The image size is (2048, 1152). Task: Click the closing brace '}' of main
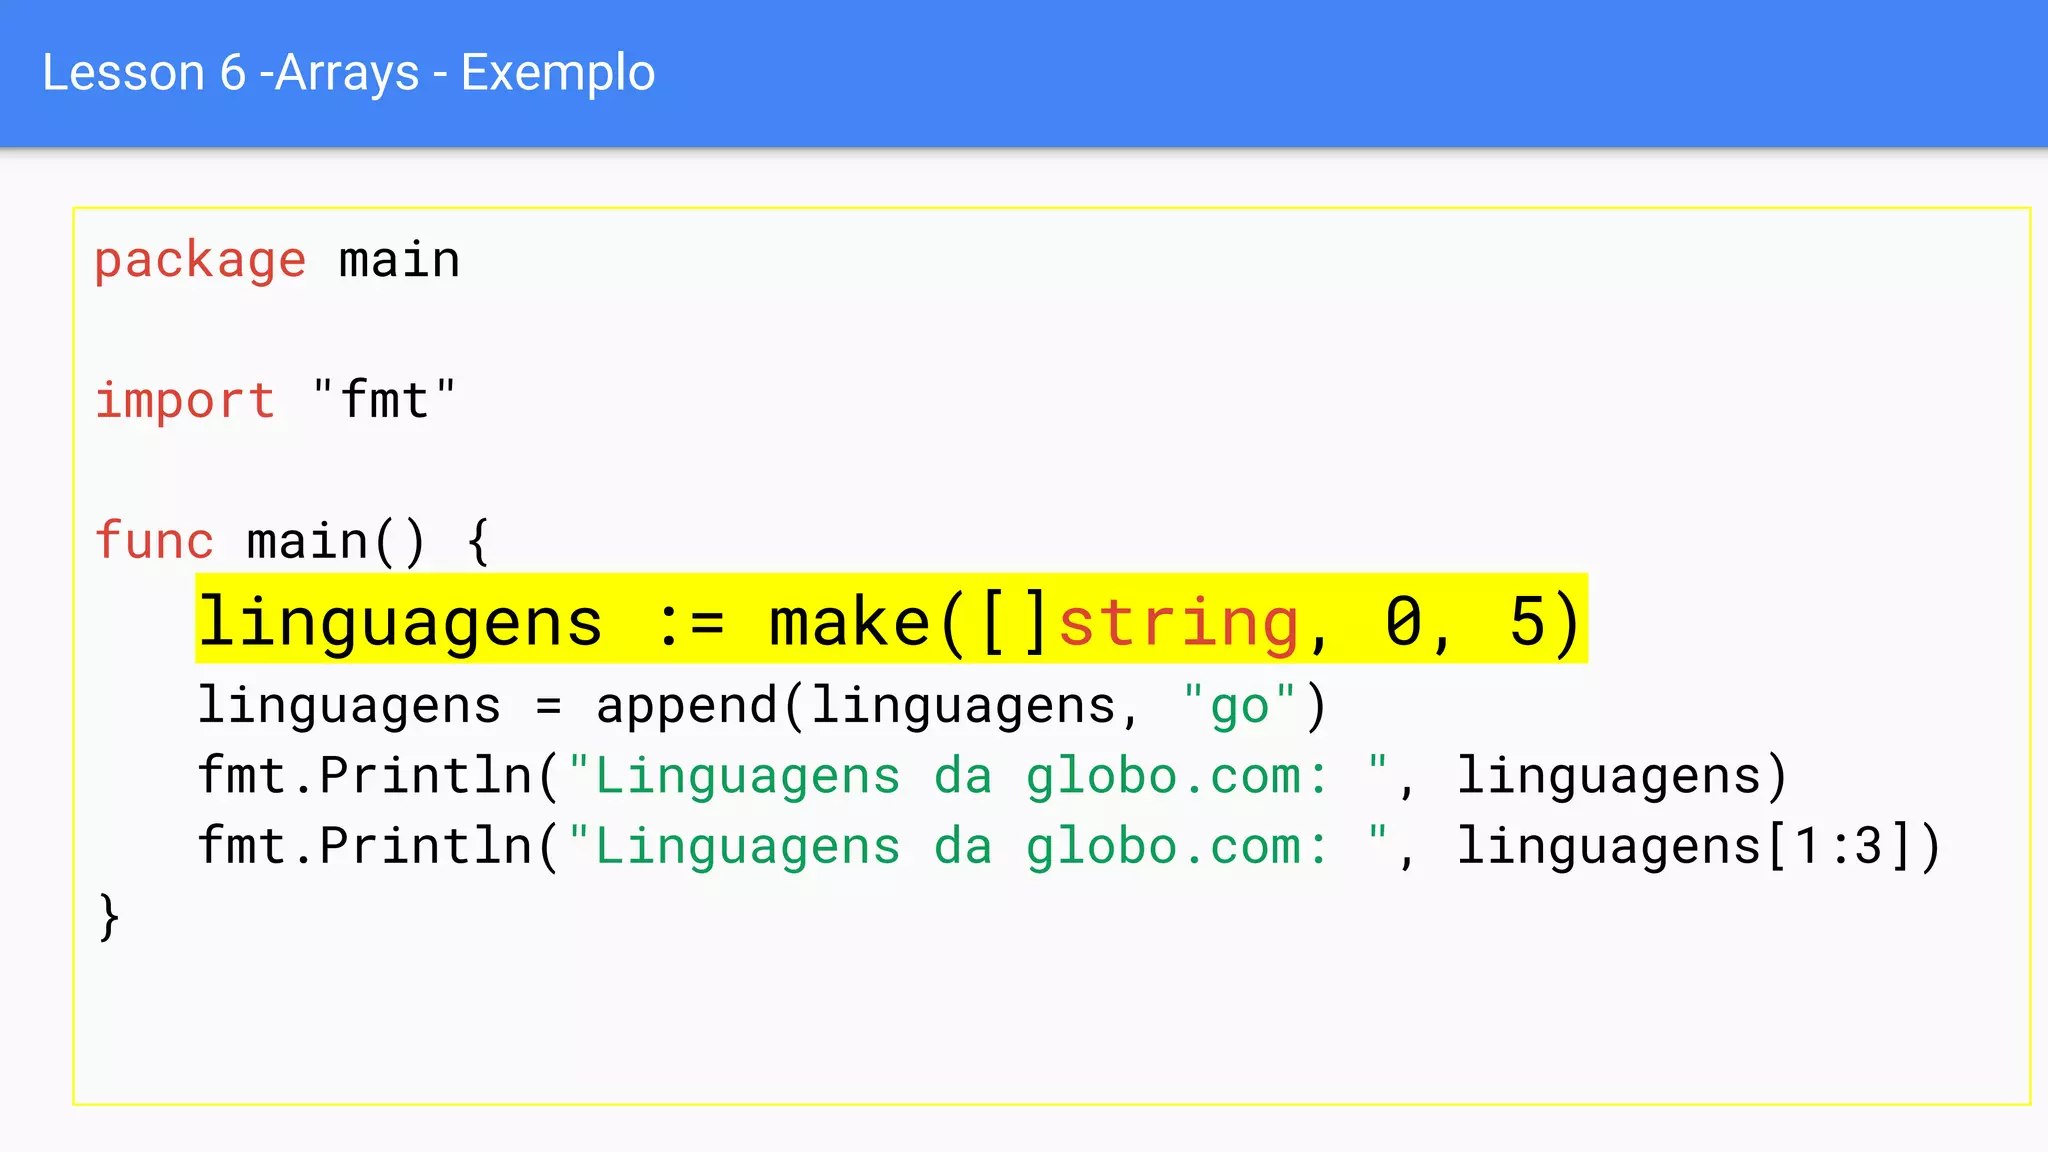point(109,916)
